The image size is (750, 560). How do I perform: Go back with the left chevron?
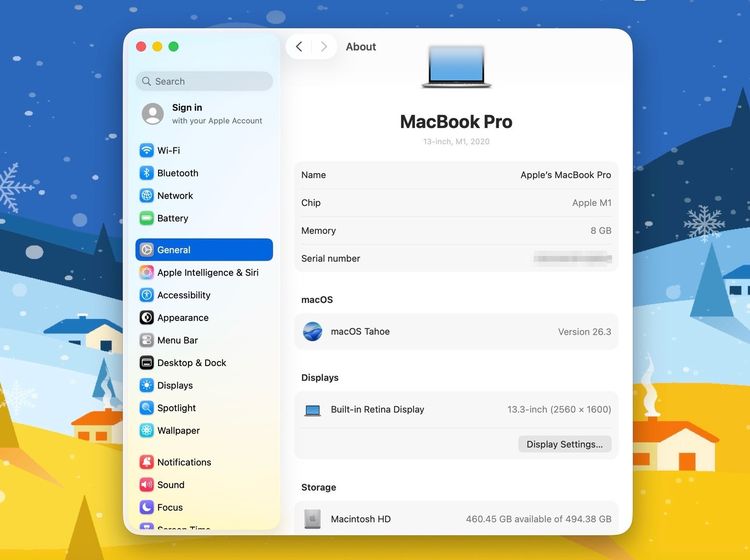click(x=299, y=46)
